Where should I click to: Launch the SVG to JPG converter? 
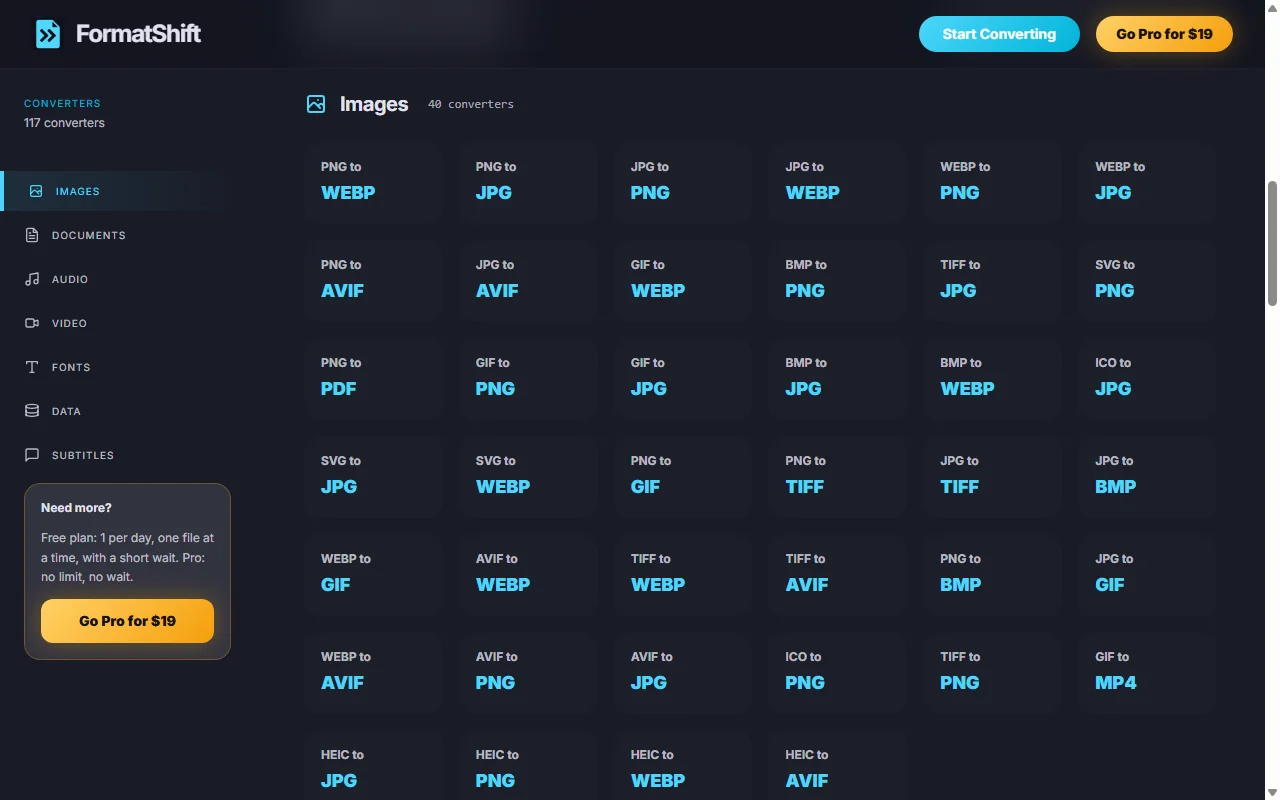pyautogui.click(x=374, y=475)
